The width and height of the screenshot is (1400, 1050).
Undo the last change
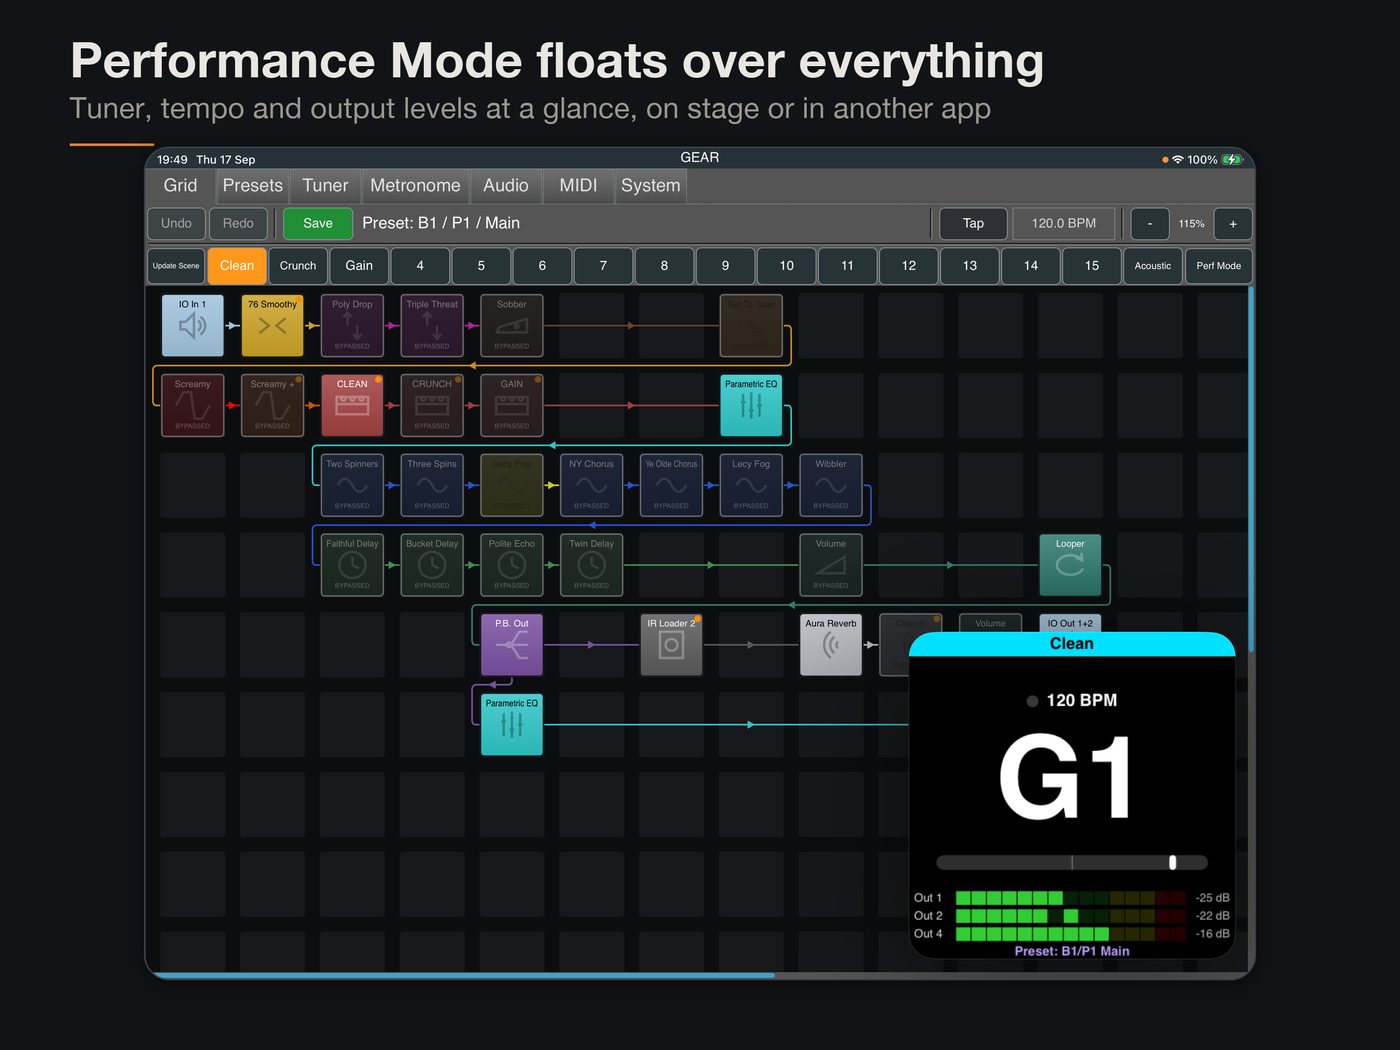click(176, 224)
